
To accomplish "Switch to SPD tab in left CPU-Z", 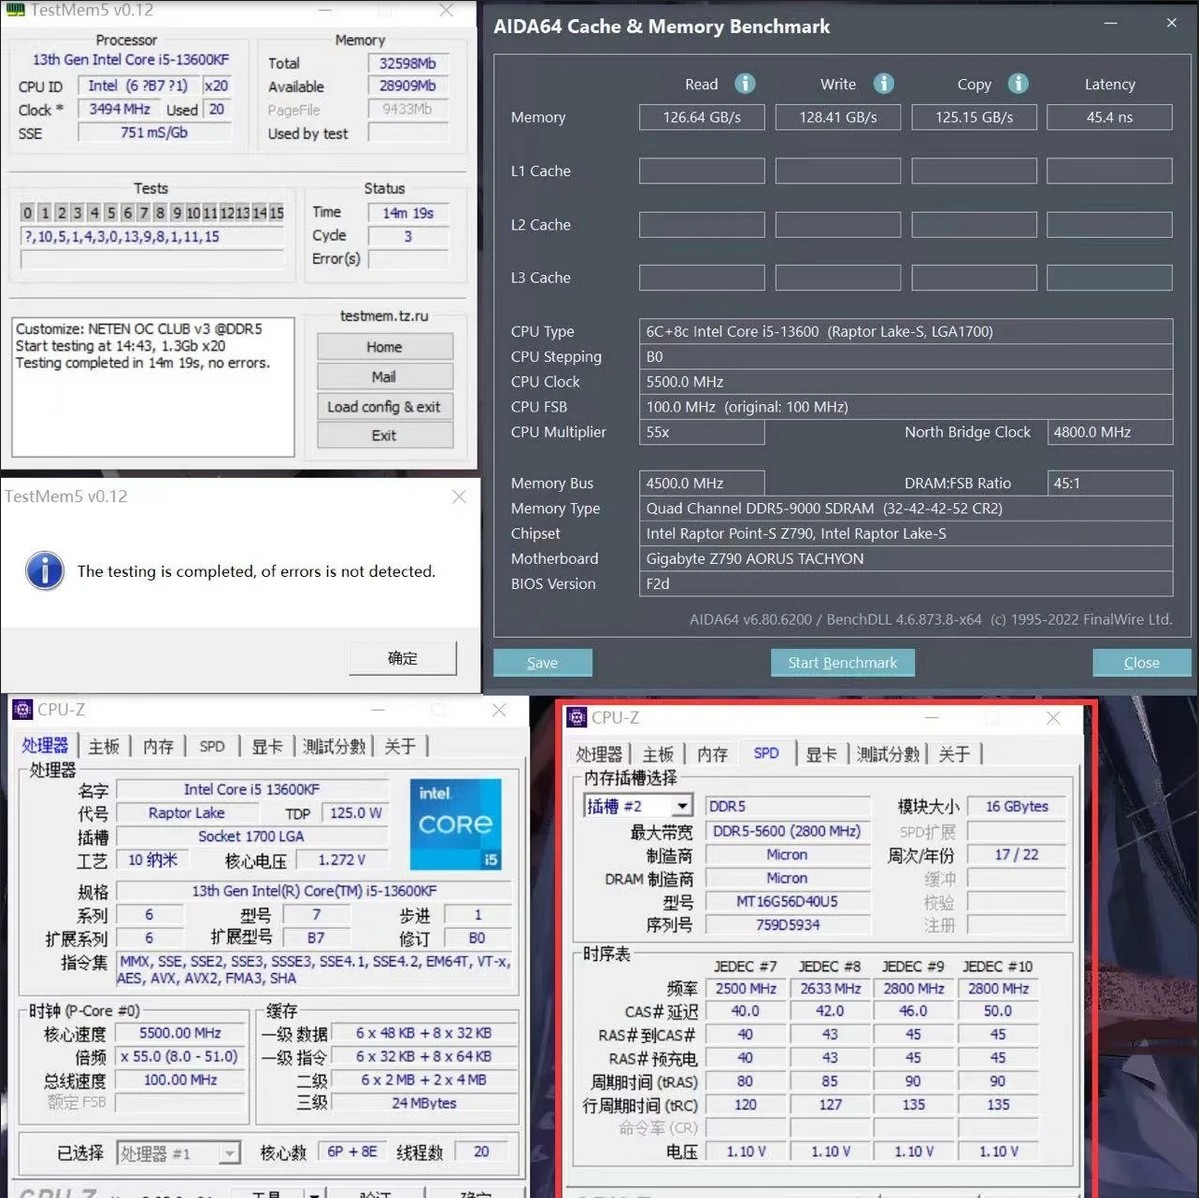I will click(x=212, y=747).
